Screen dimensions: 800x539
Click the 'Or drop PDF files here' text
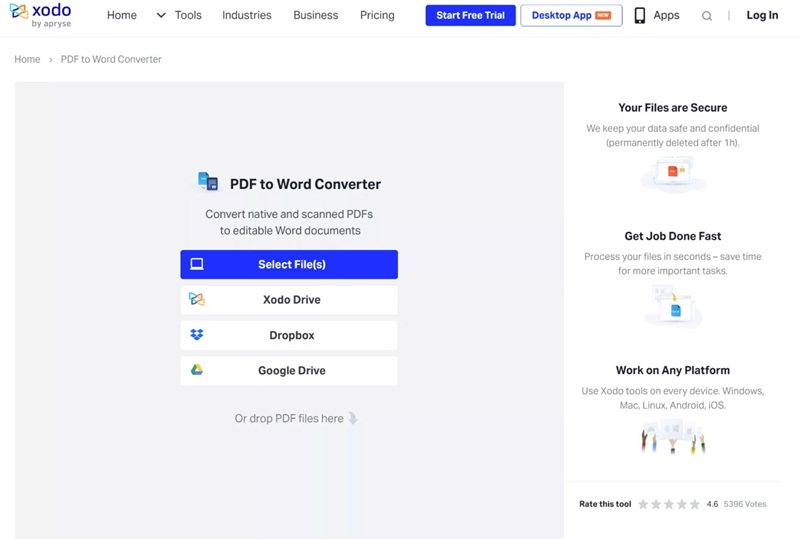[x=289, y=419]
